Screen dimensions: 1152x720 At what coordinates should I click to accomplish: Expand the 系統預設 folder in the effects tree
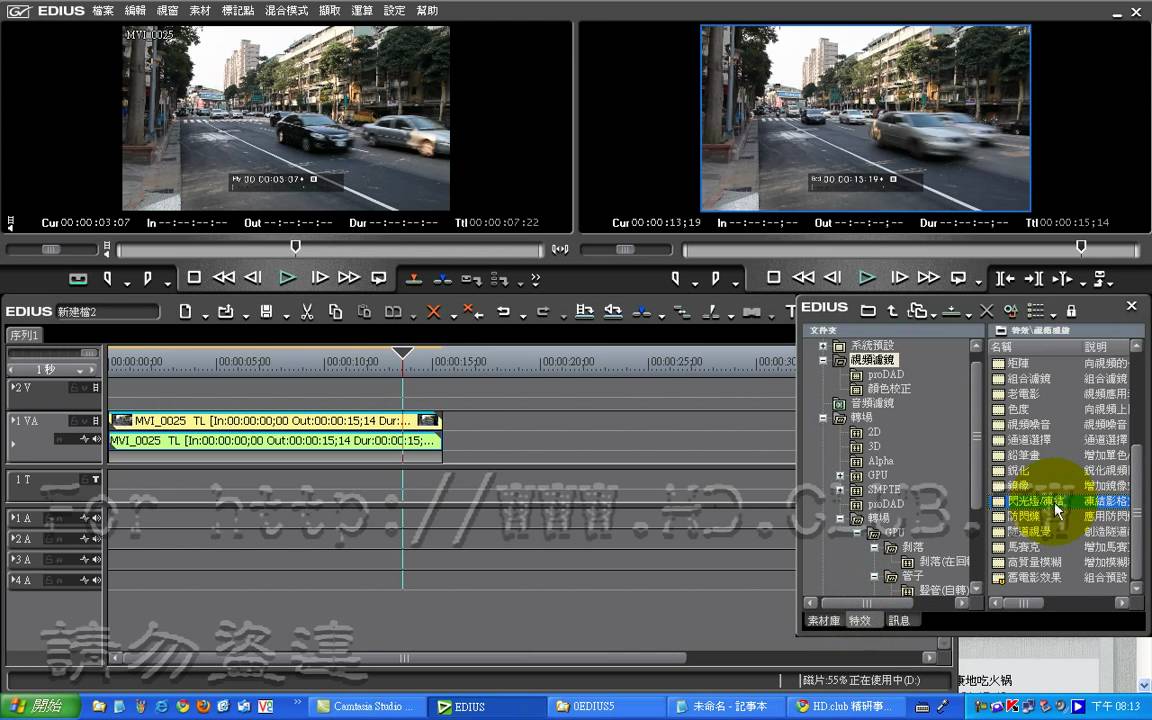click(823, 345)
